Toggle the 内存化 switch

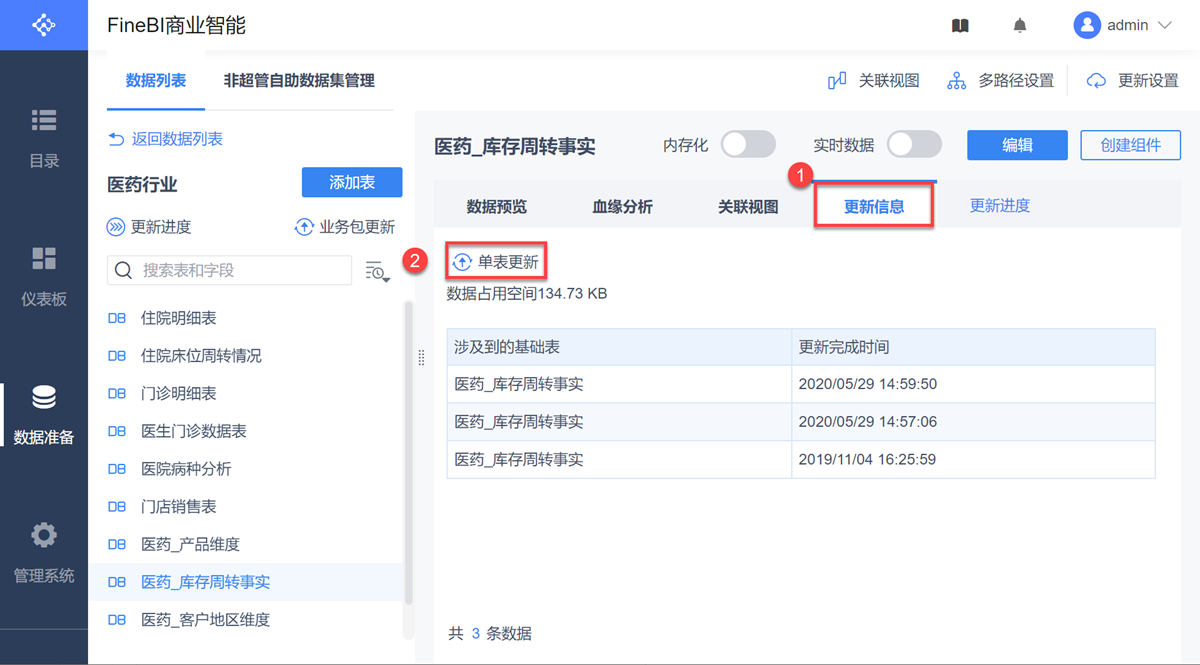[x=748, y=145]
